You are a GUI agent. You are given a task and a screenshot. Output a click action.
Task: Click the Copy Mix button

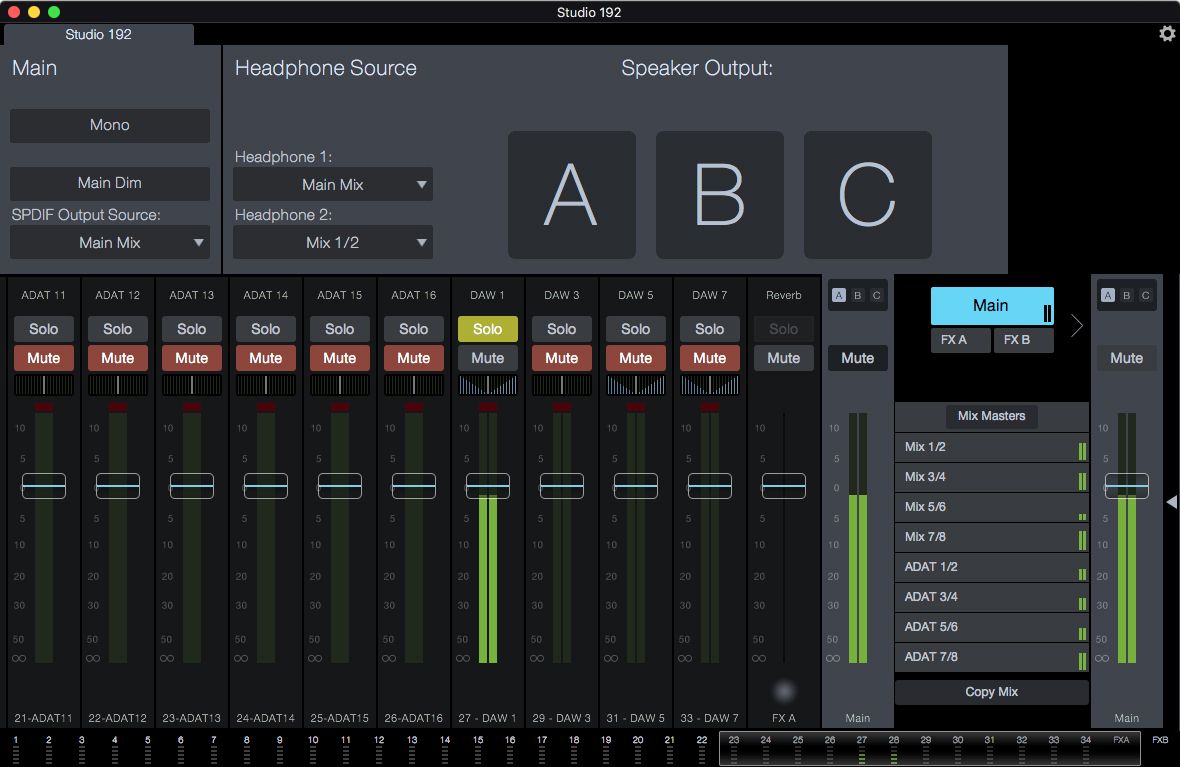point(992,692)
